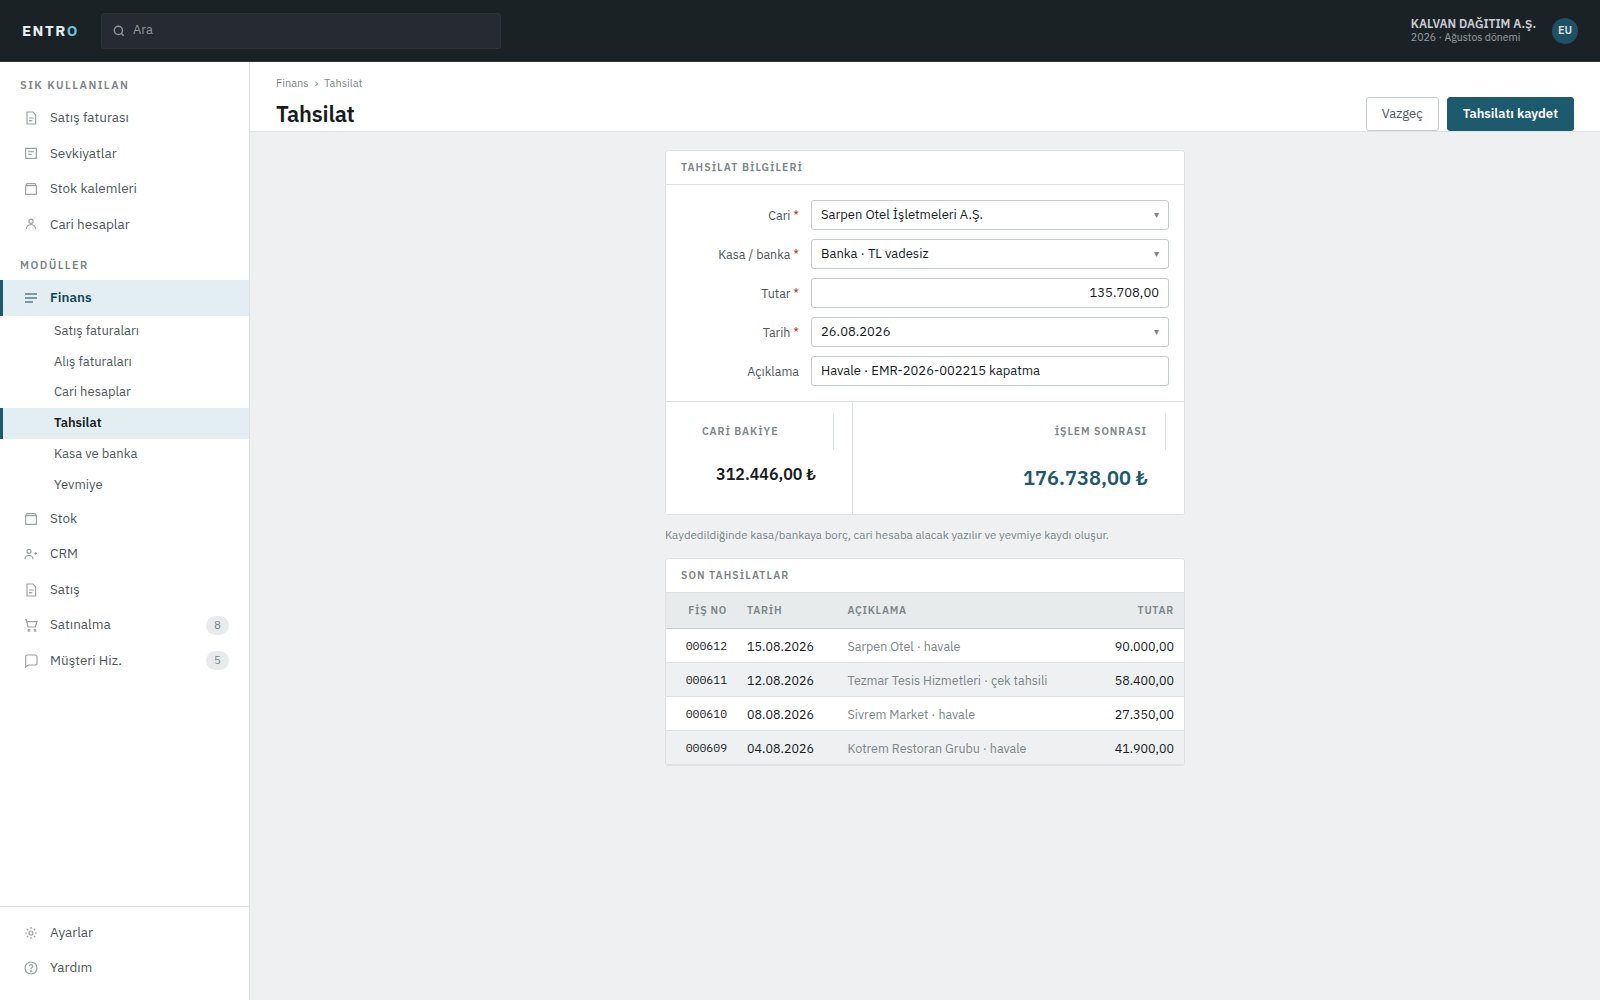Click the 176.738,00 ₺ post-transaction balance
Screen dimensions: 1600x1000
pyautogui.click(x=1085, y=479)
